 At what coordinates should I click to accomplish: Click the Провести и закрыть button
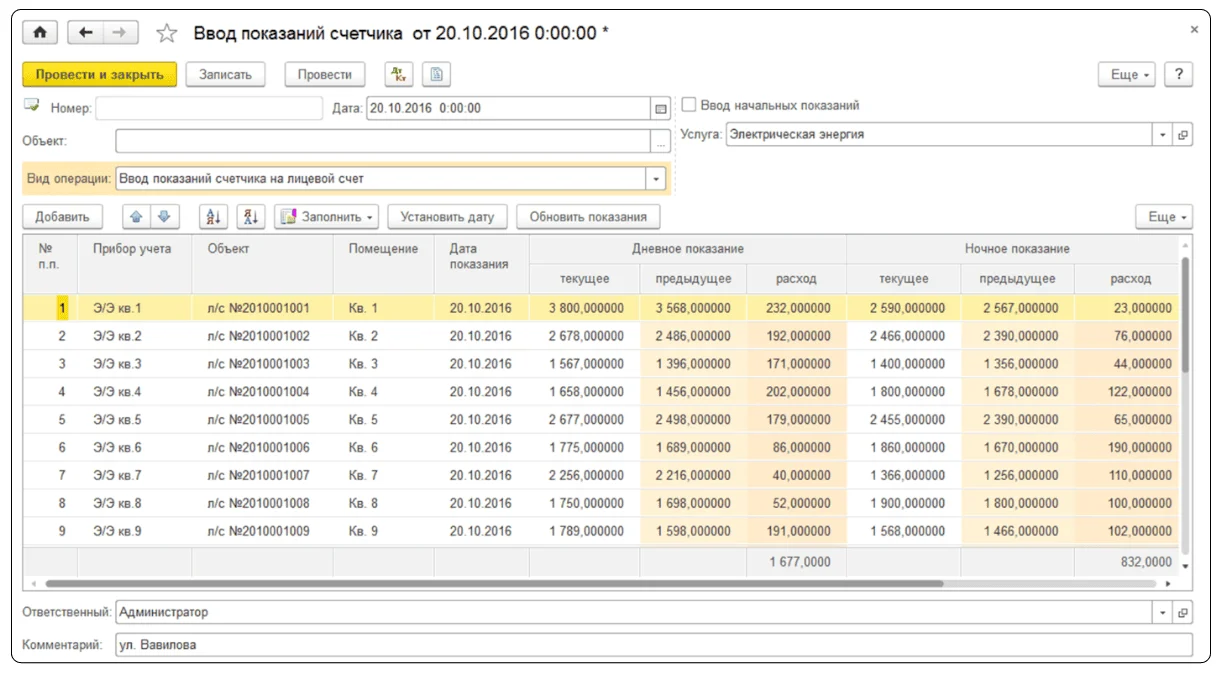pos(100,74)
